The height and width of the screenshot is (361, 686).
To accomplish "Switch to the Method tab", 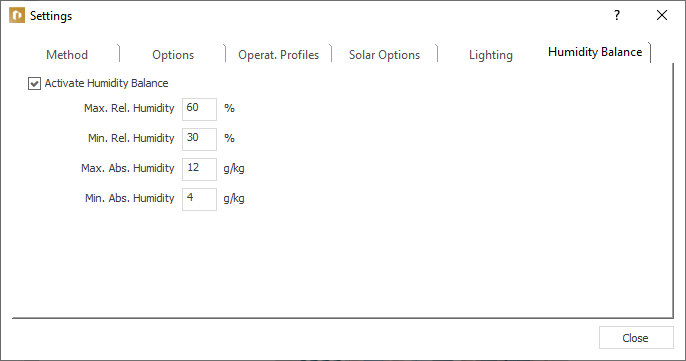I will point(67,55).
